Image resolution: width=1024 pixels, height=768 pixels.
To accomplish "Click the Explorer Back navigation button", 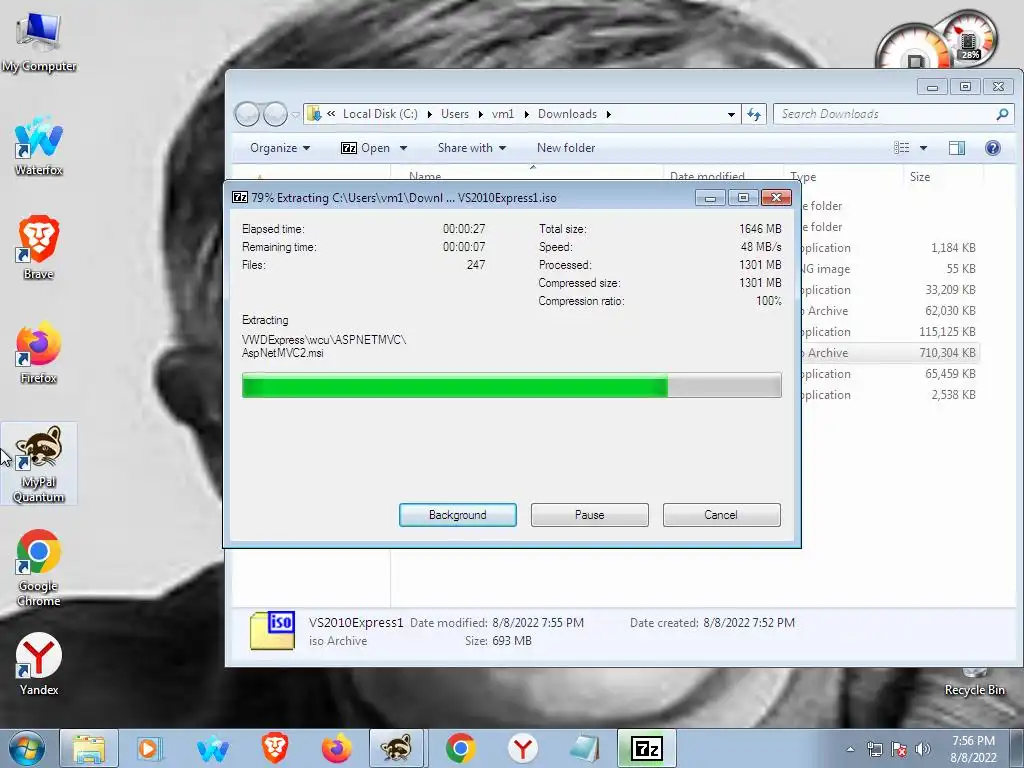I will click(248, 114).
